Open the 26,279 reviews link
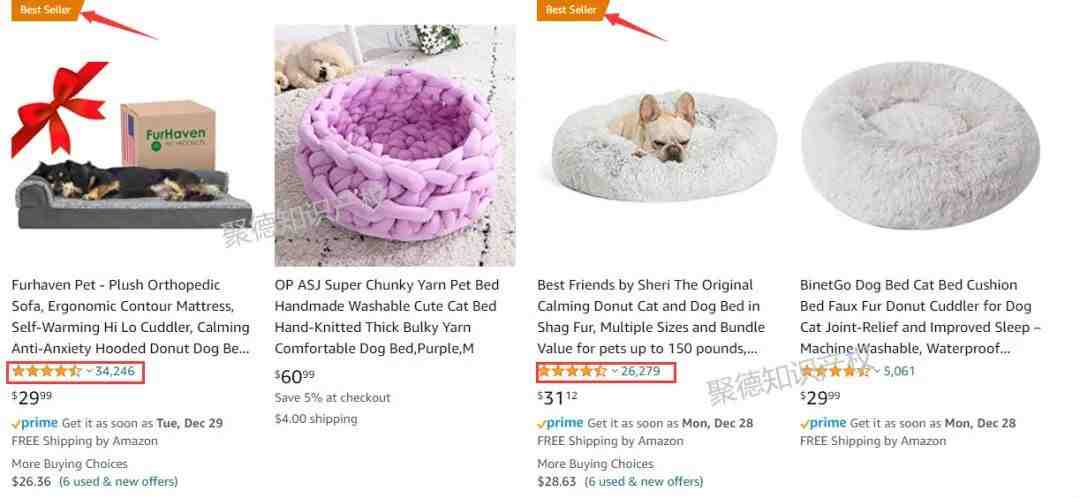The width and height of the screenshot is (1080, 498). (x=641, y=371)
